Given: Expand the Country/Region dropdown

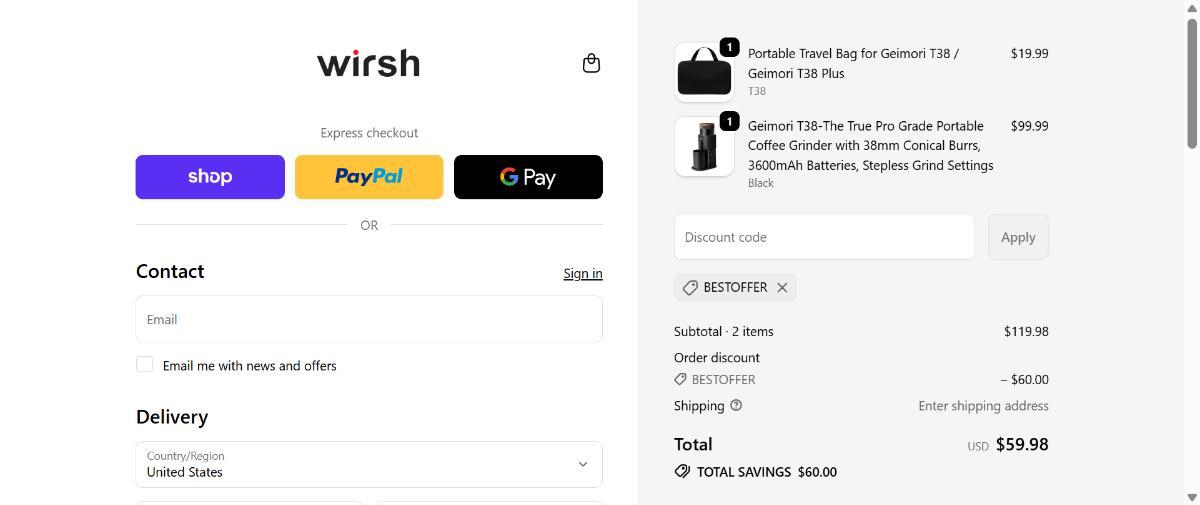Looking at the screenshot, I should tap(368, 464).
